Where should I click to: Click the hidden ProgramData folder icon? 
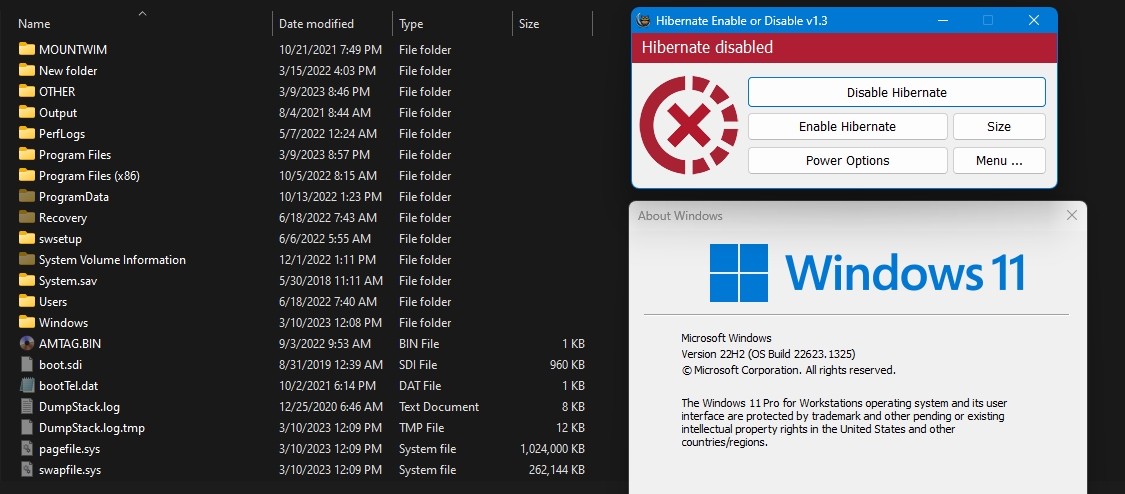point(27,196)
